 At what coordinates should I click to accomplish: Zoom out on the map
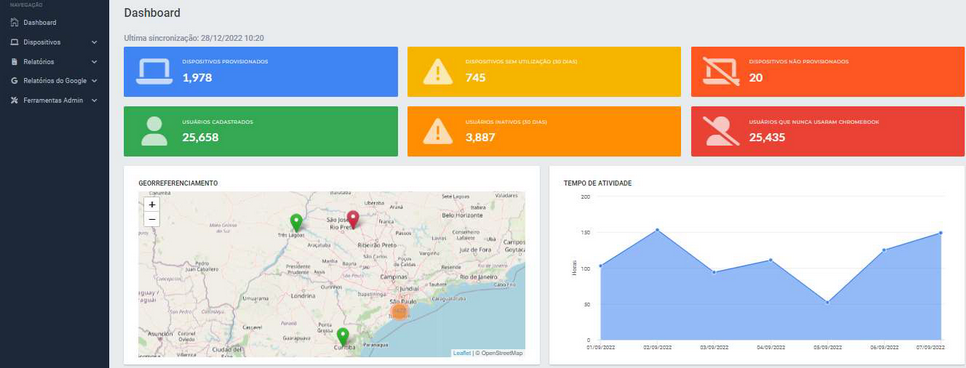pyautogui.click(x=152, y=219)
